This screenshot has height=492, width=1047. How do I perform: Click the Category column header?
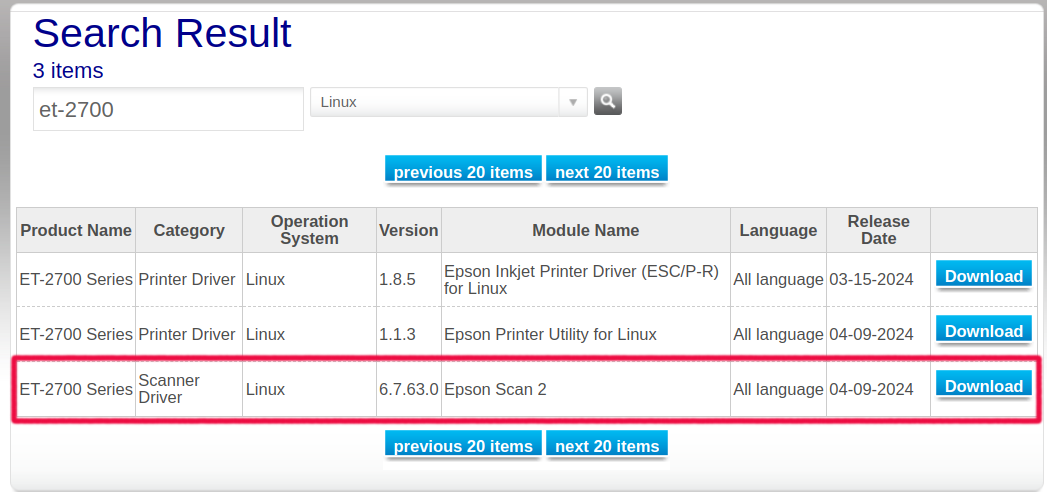click(x=189, y=230)
